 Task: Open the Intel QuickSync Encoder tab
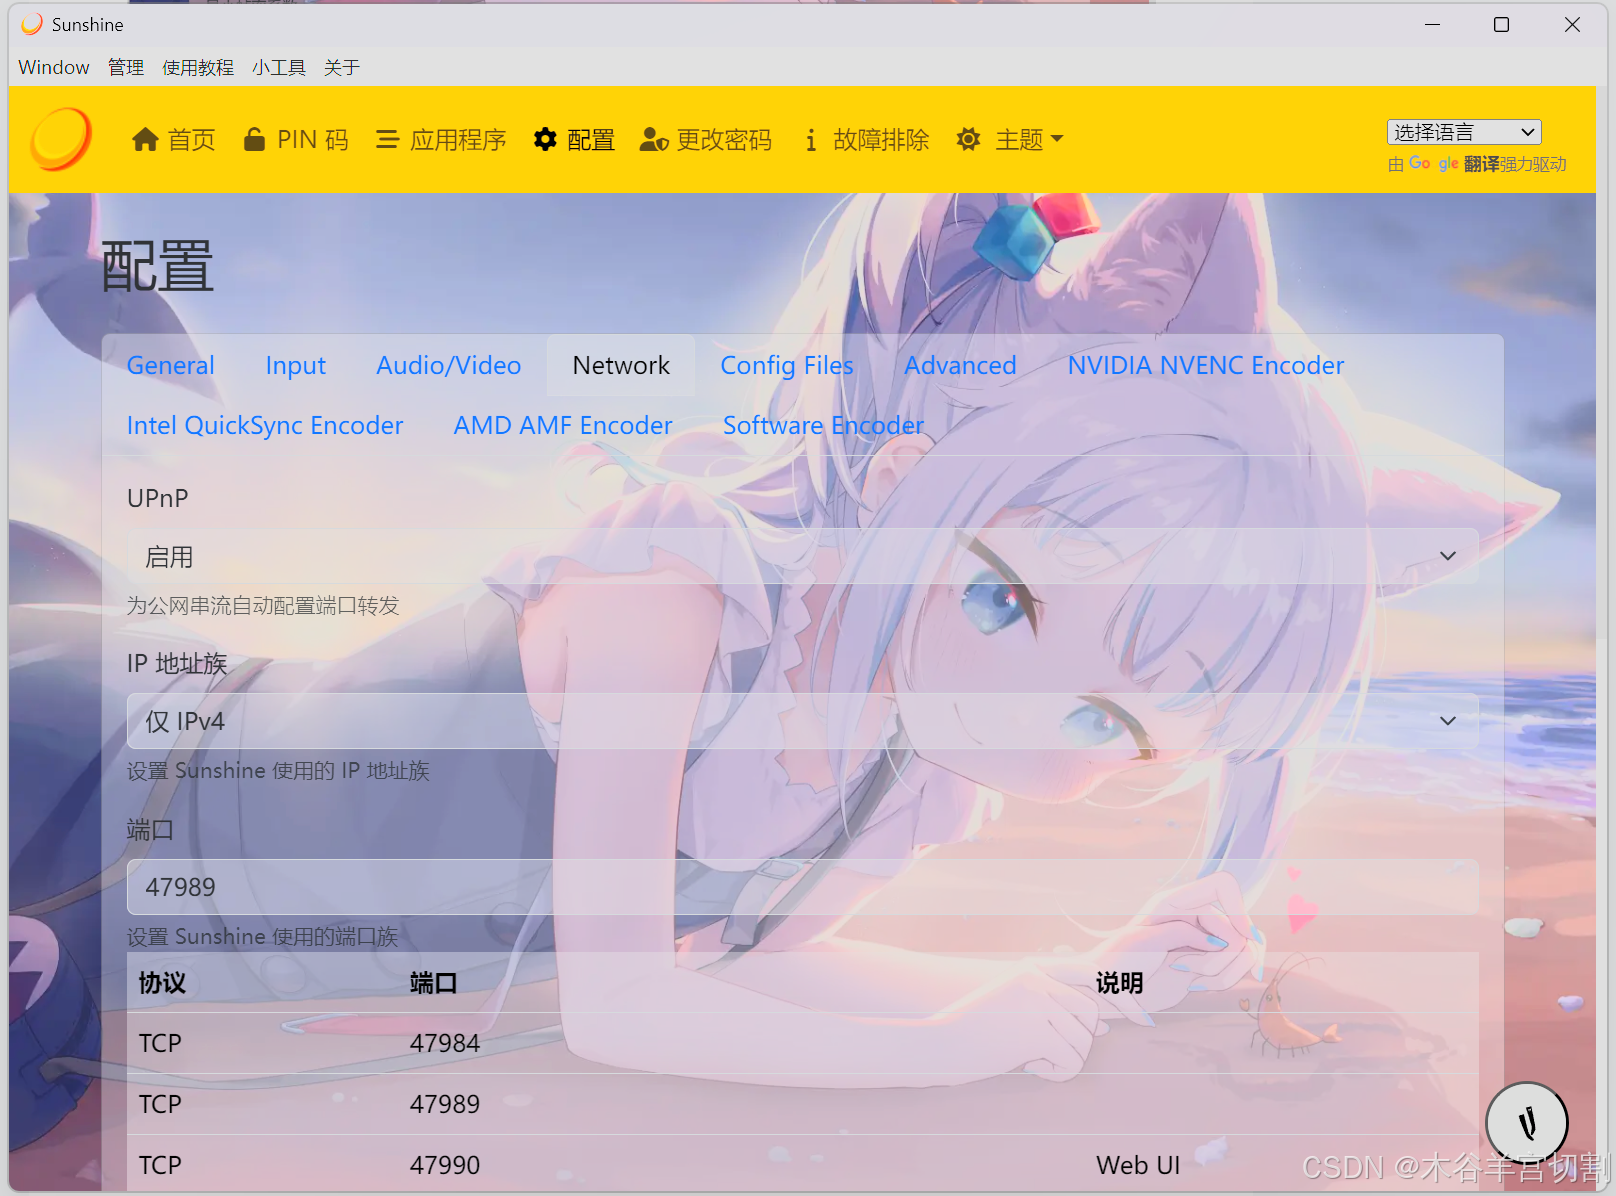[265, 425]
